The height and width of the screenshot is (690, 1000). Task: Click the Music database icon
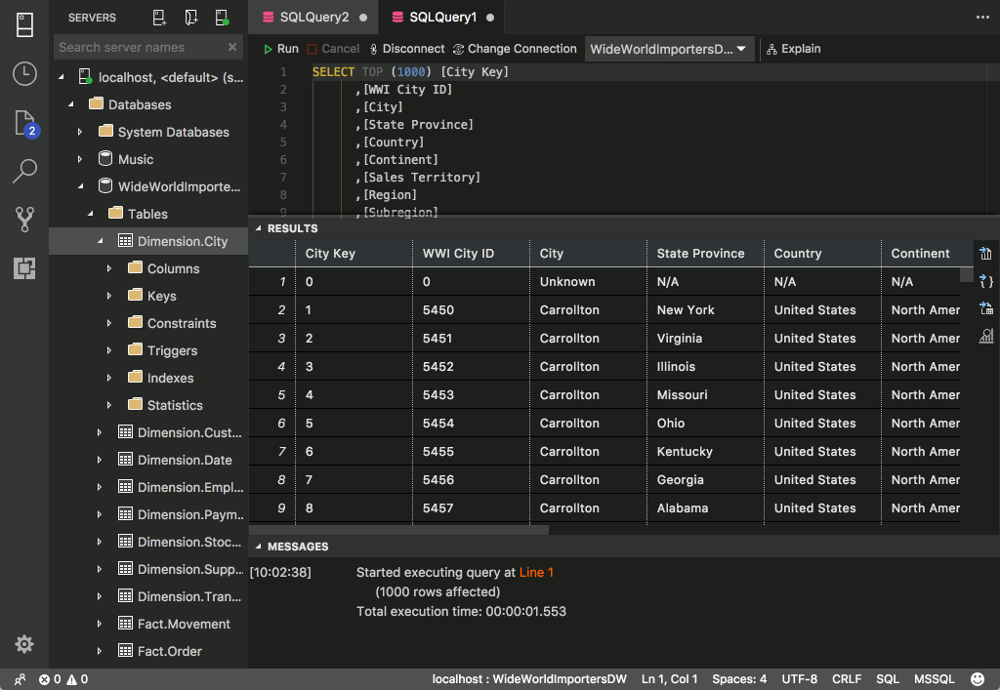click(105, 159)
